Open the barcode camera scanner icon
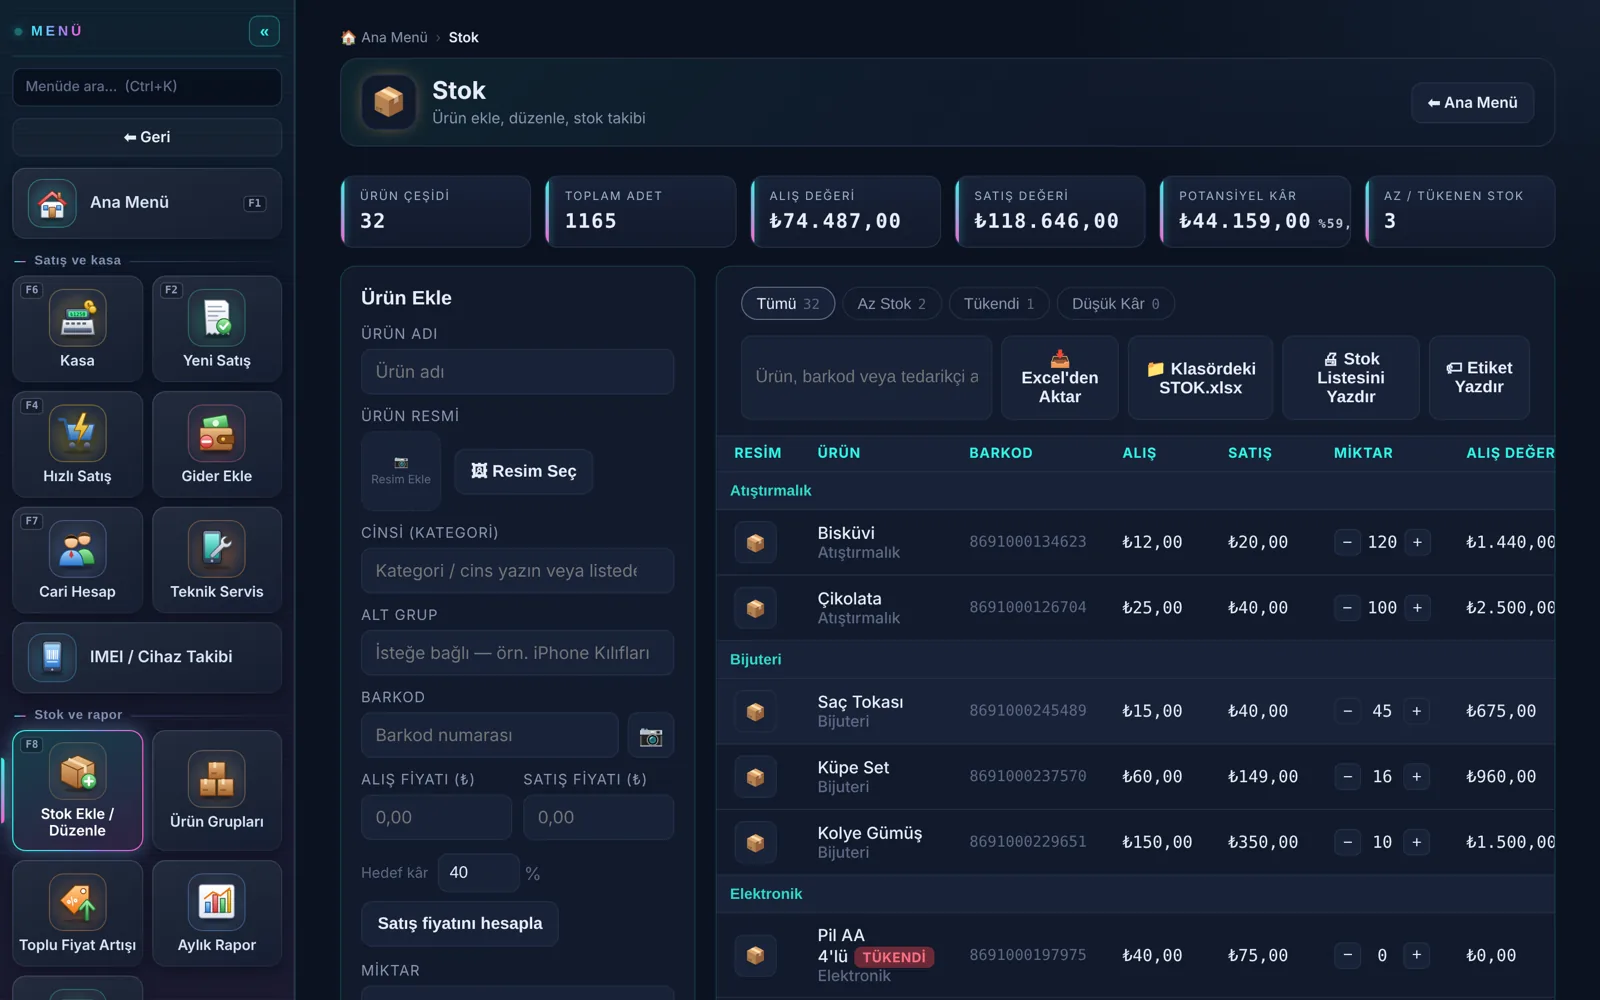This screenshot has height=1000, width=1600. pos(651,736)
